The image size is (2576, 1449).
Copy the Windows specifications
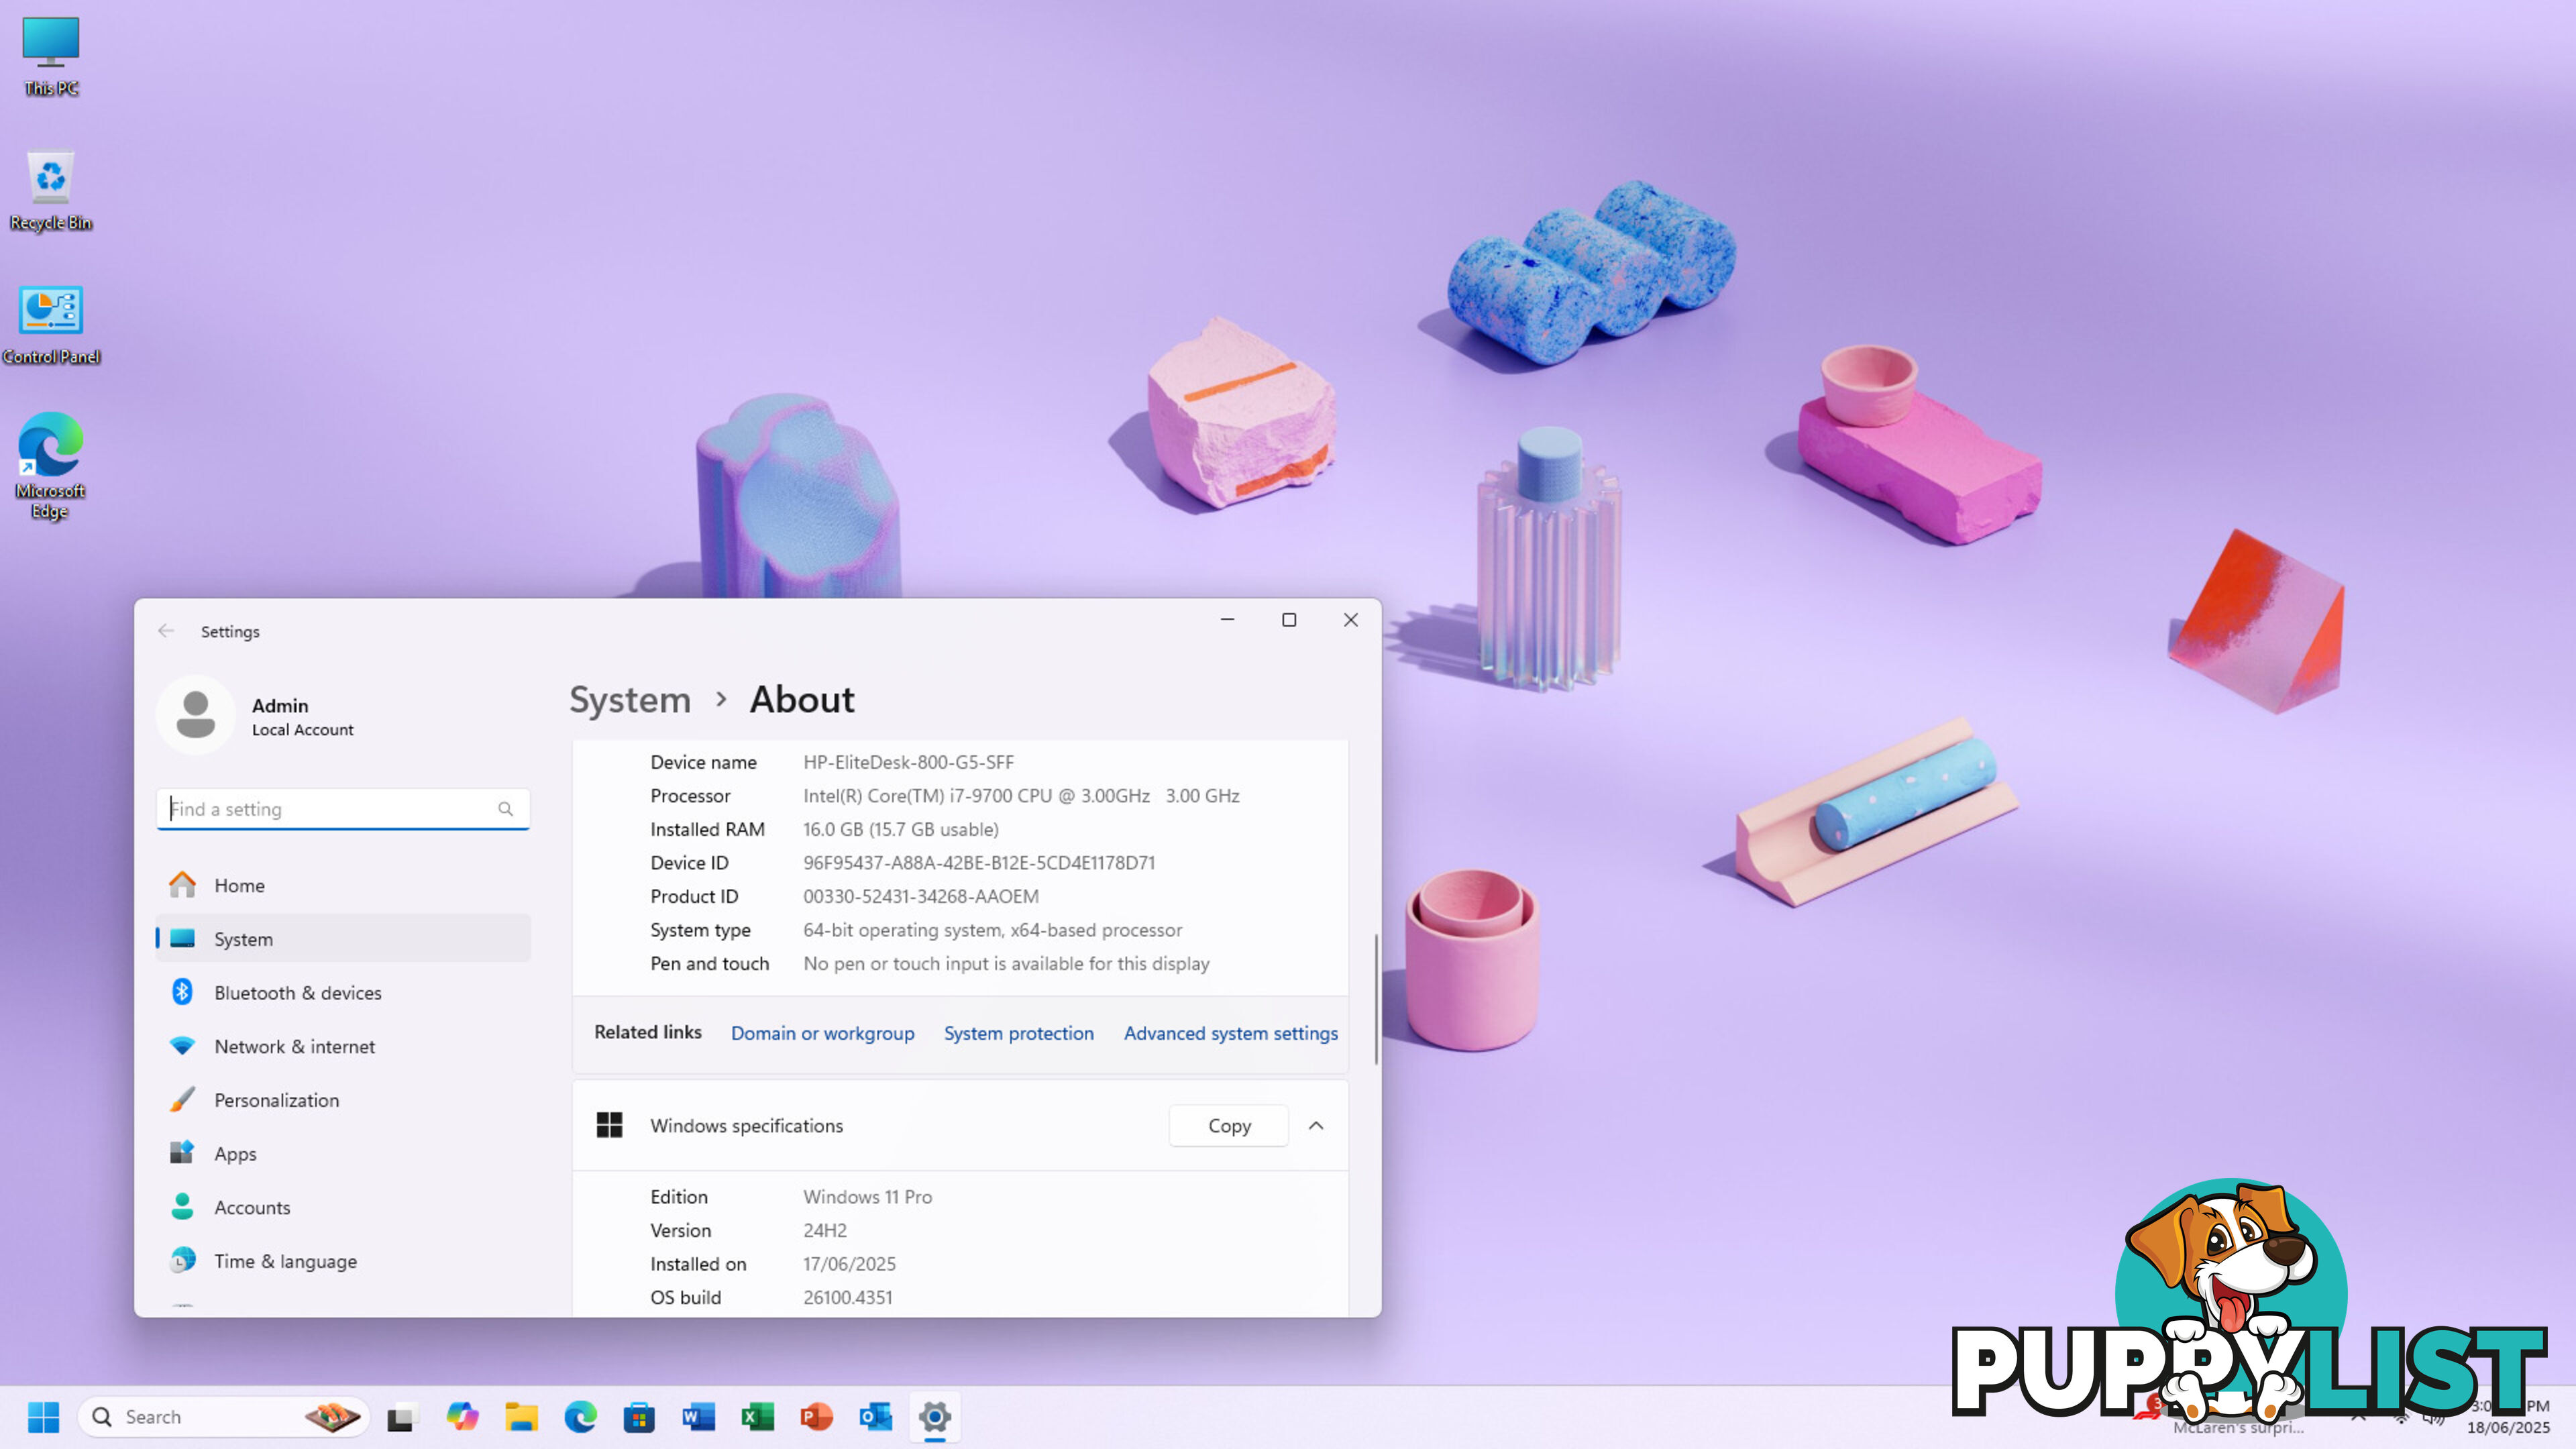tap(1229, 1126)
